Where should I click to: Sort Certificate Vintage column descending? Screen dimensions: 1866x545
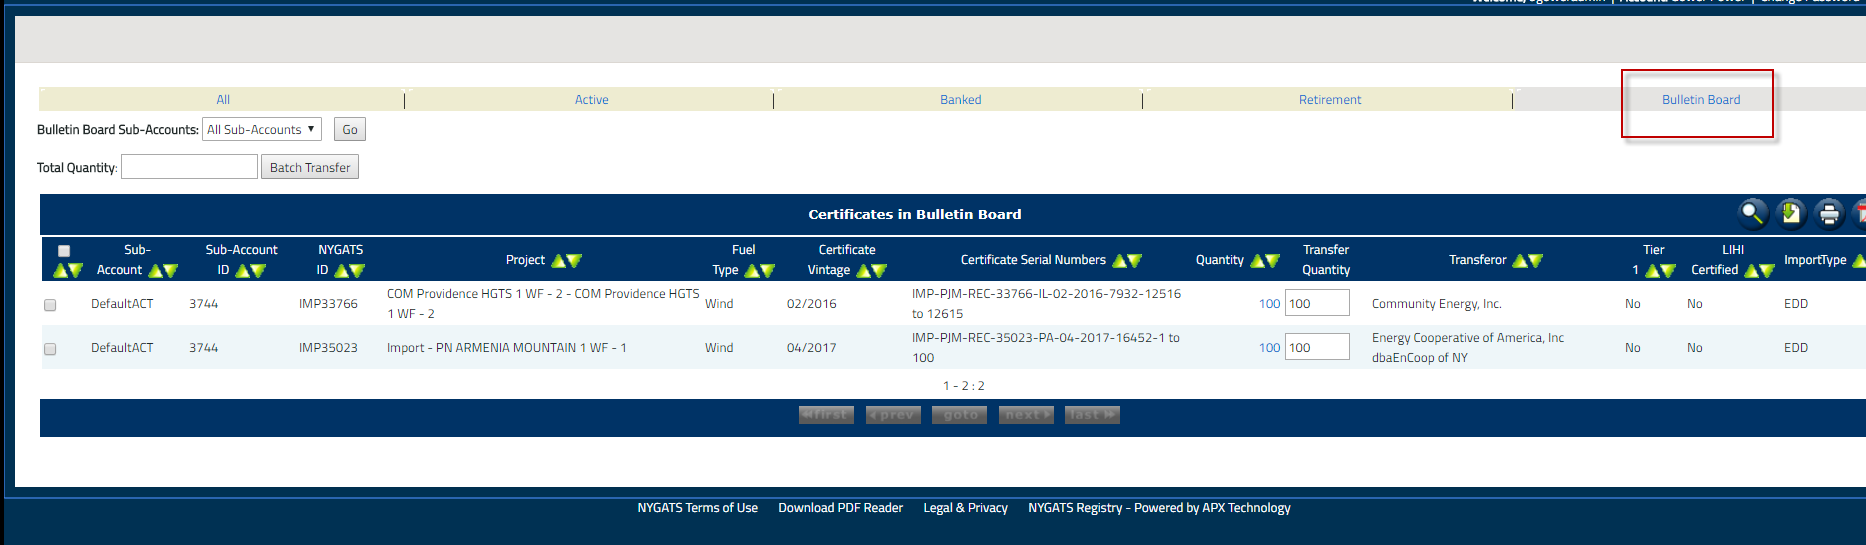pos(879,271)
